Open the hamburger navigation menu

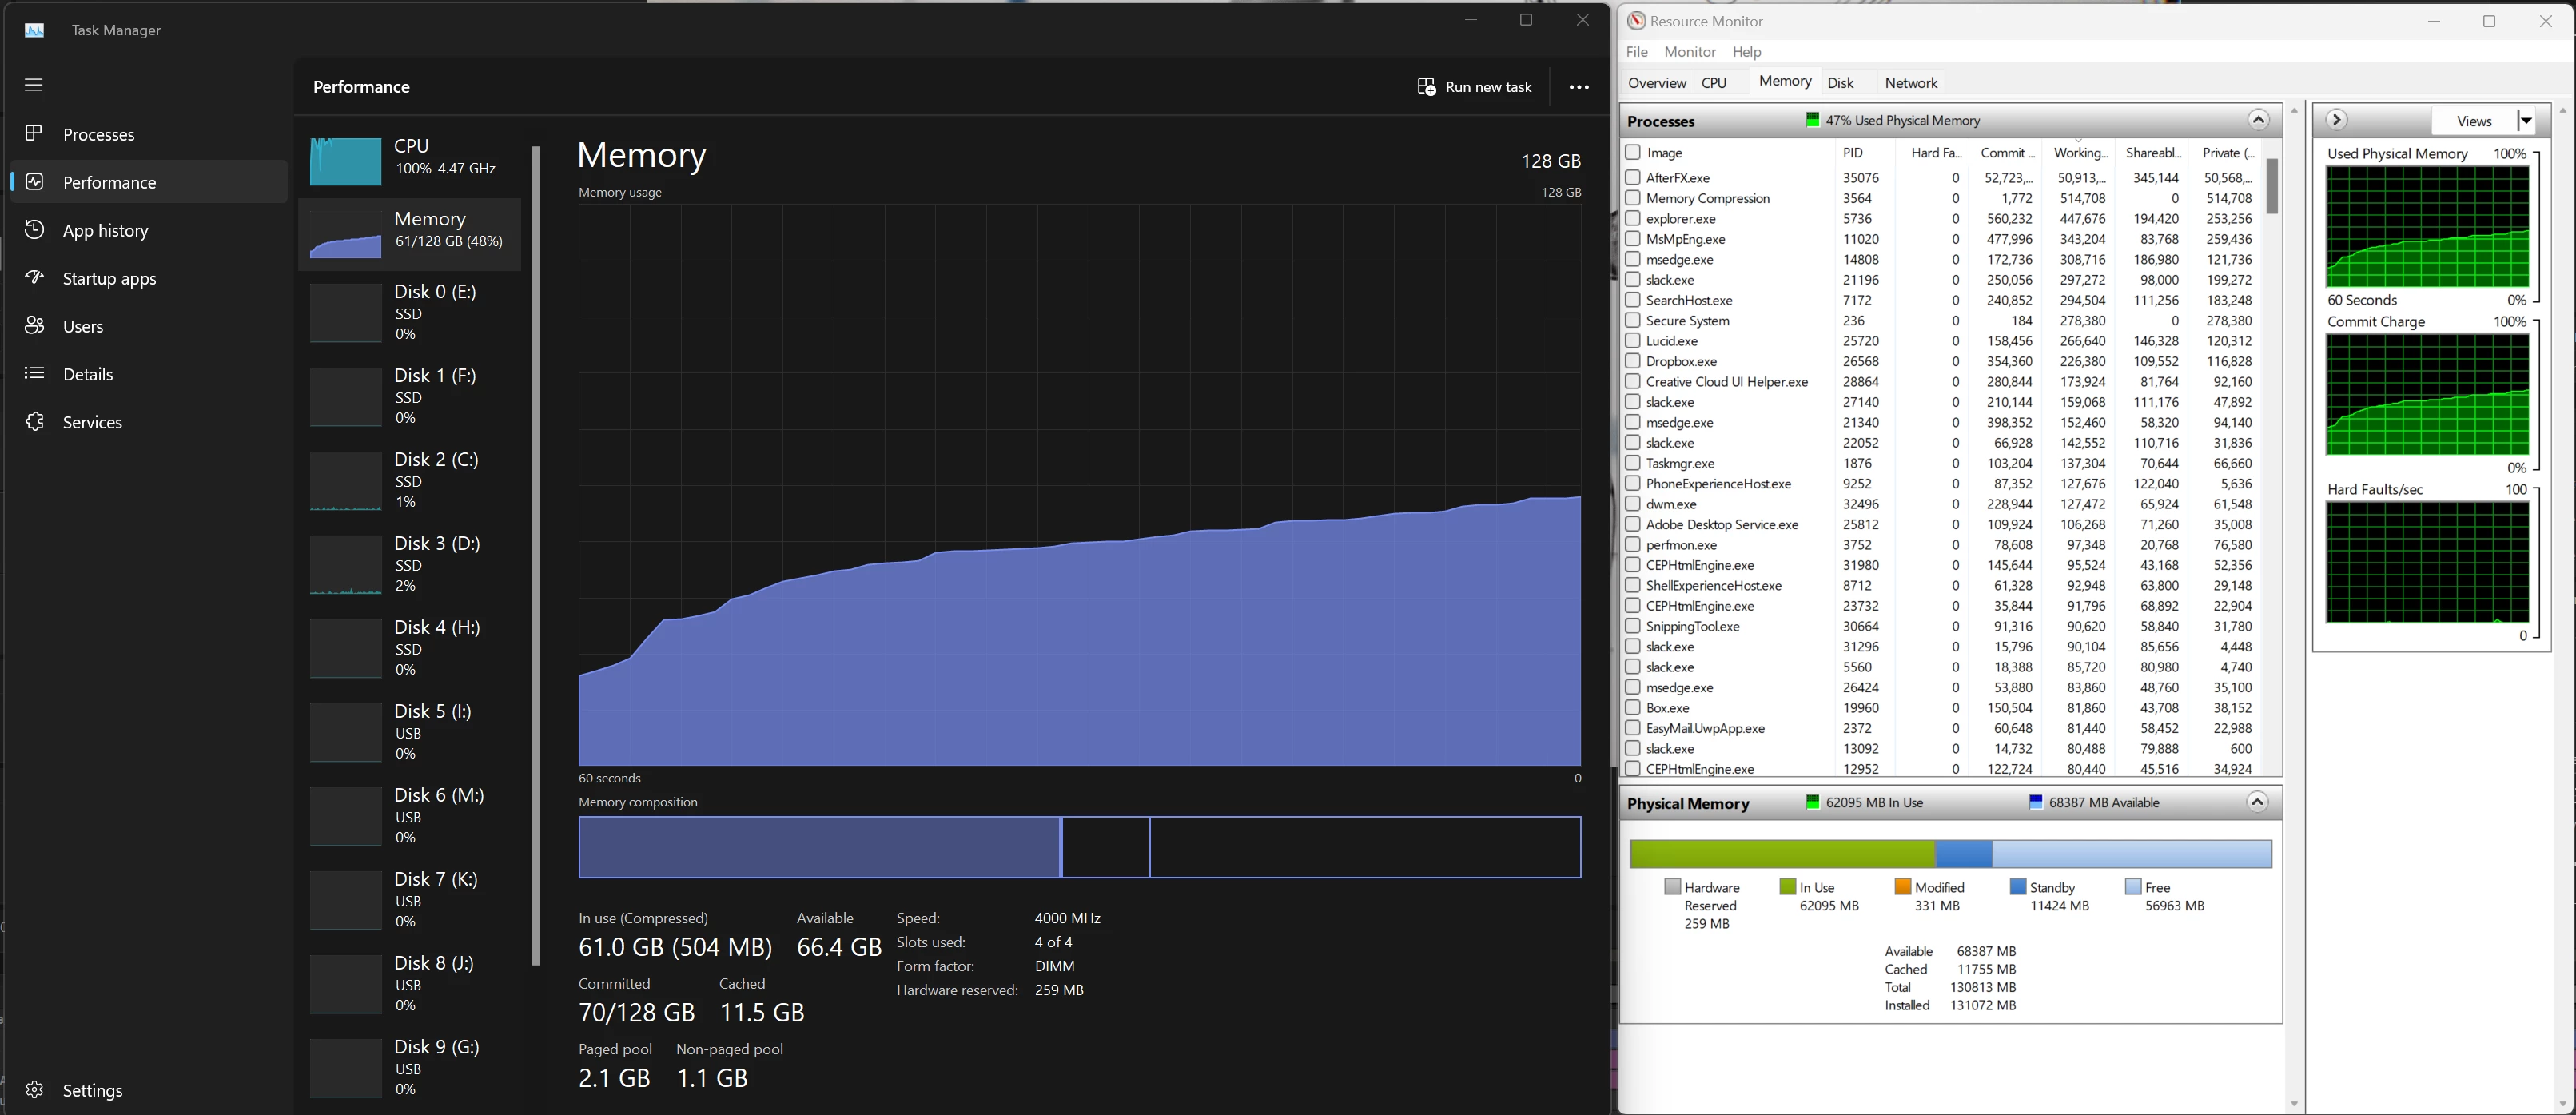(33, 85)
